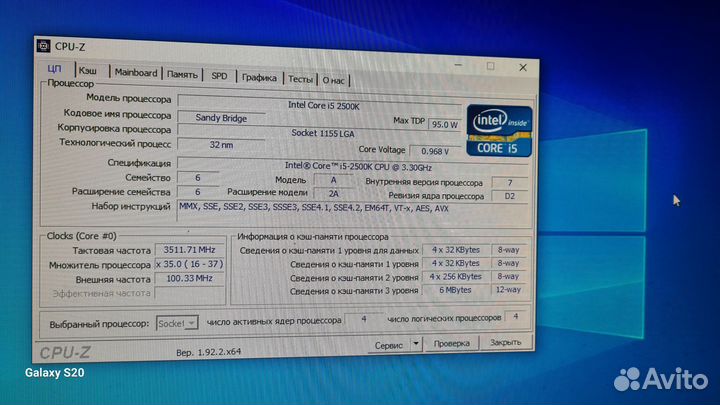Expand the Сервис dropdown arrow

(416, 344)
